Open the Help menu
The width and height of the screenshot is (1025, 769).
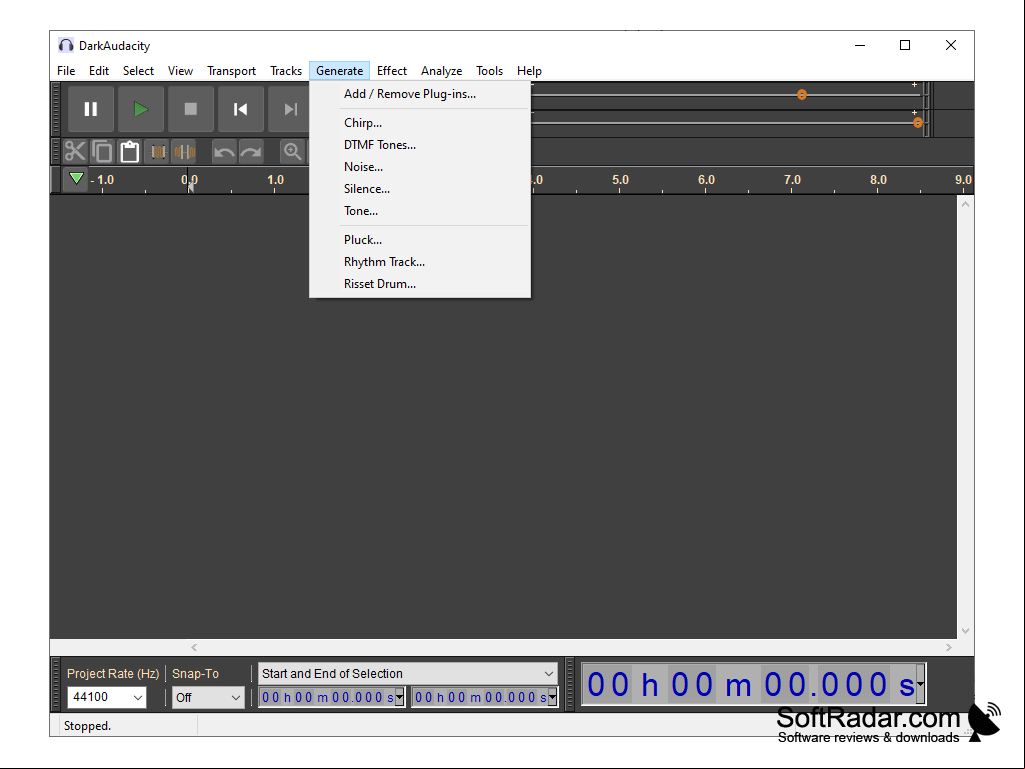[x=529, y=71]
